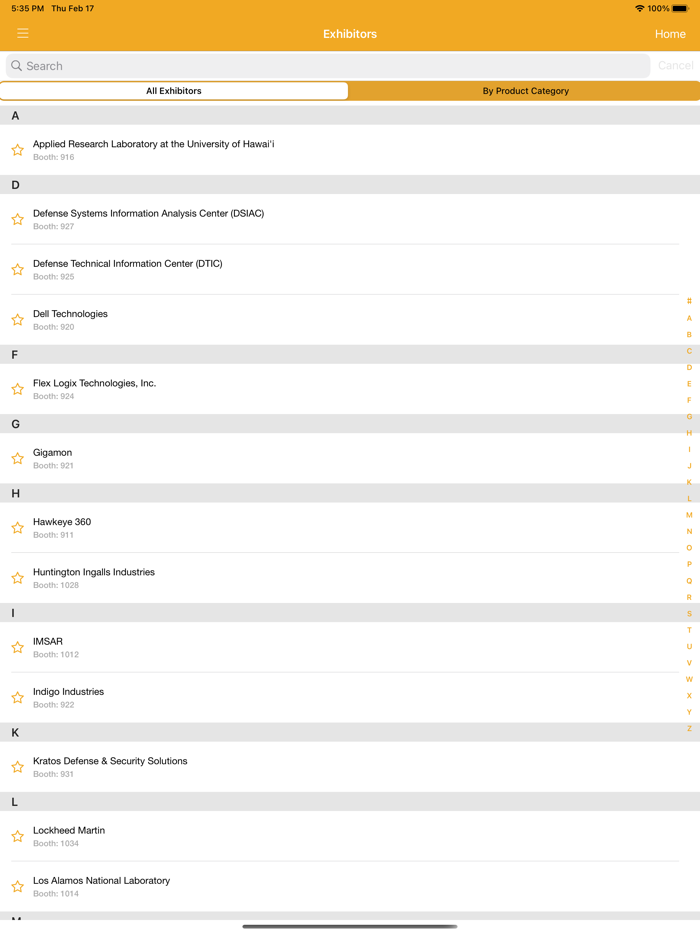This screenshot has height=934, width=700.
Task: Go to Home screen
Action: [670, 34]
